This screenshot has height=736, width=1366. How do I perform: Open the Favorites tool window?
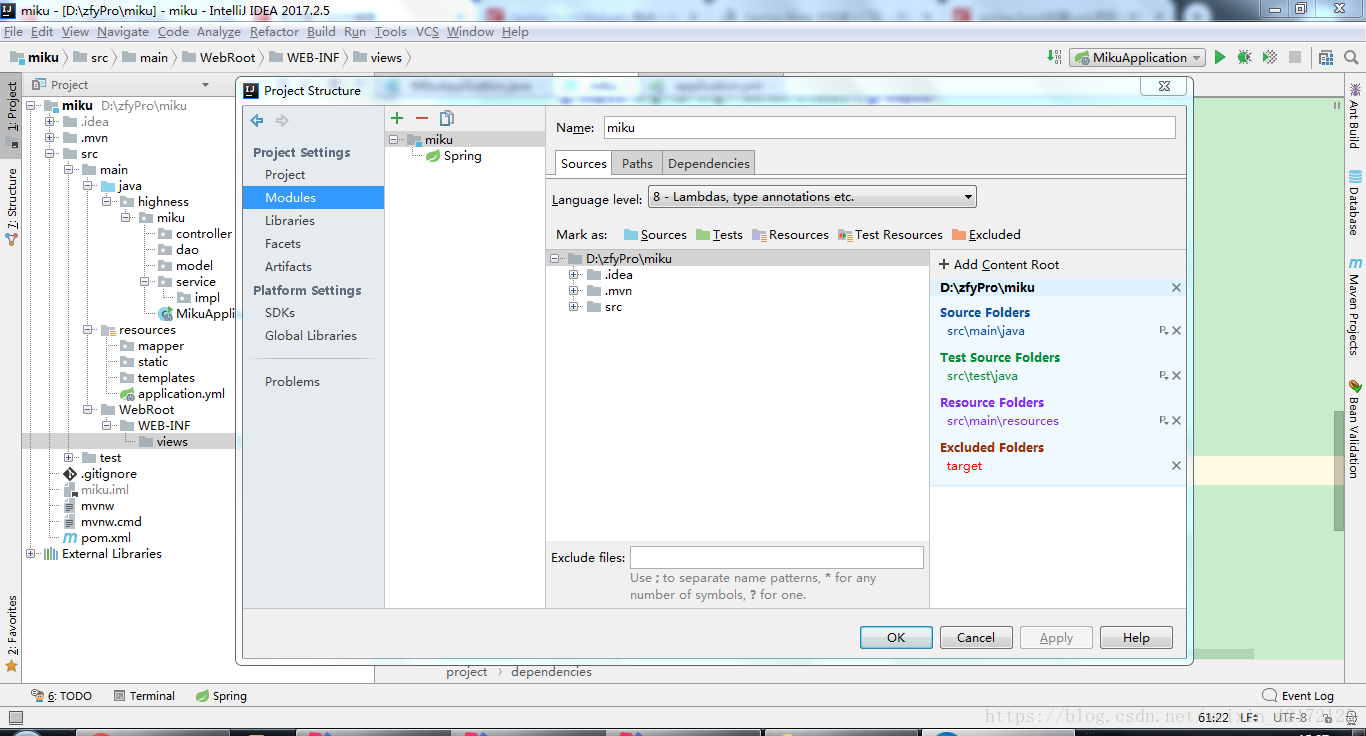[x=11, y=634]
